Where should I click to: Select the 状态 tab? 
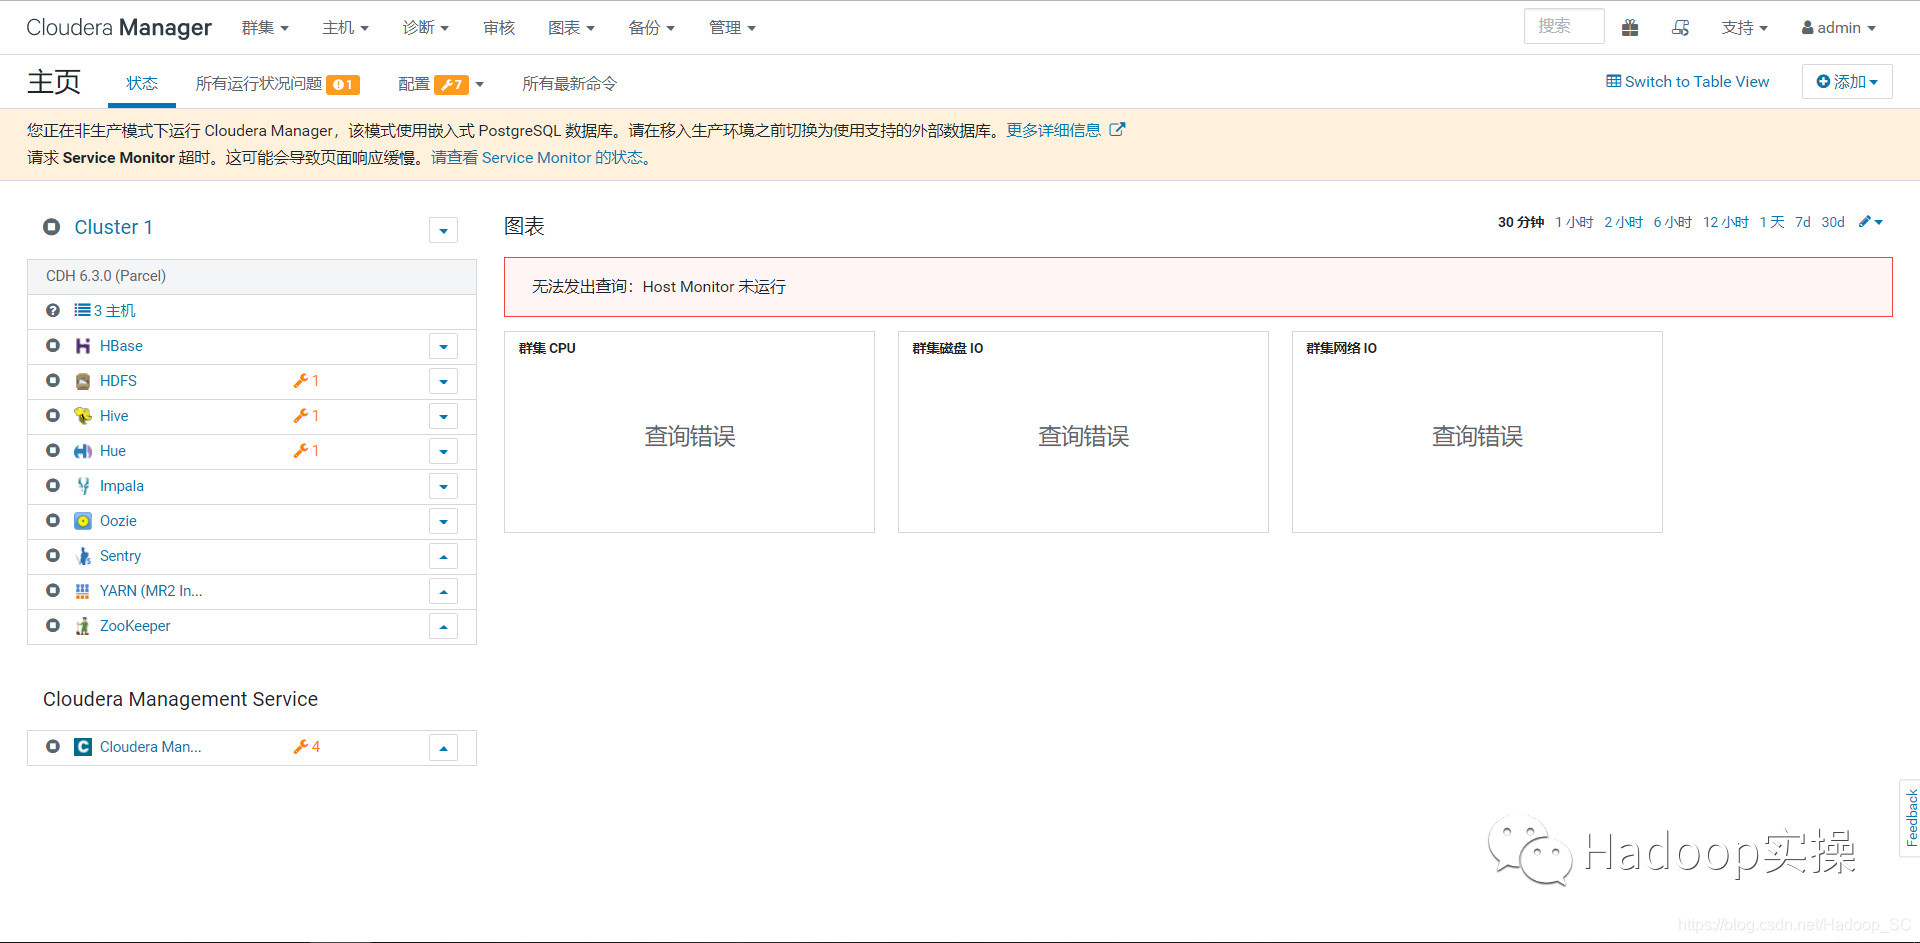141,83
